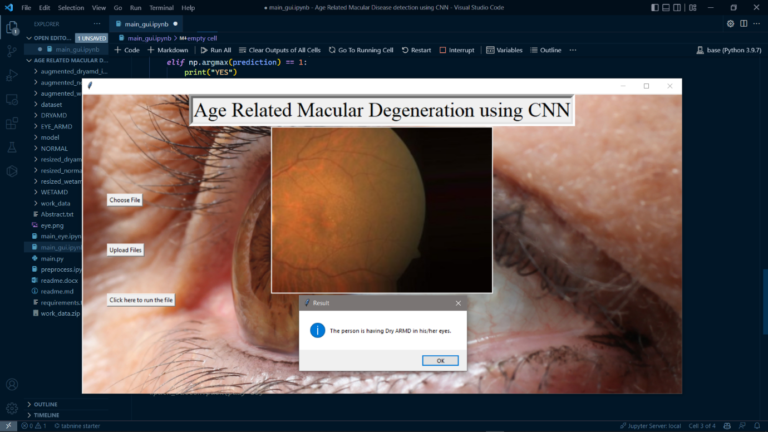This screenshot has width=768, height=432.
Task: Open the Explorer view in activity bar
Action: point(12,27)
